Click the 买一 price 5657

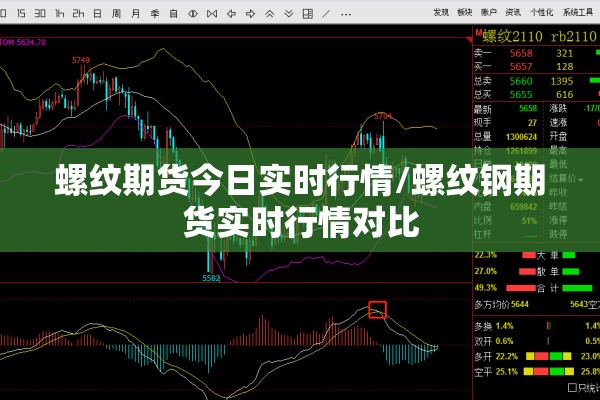pos(521,67)
